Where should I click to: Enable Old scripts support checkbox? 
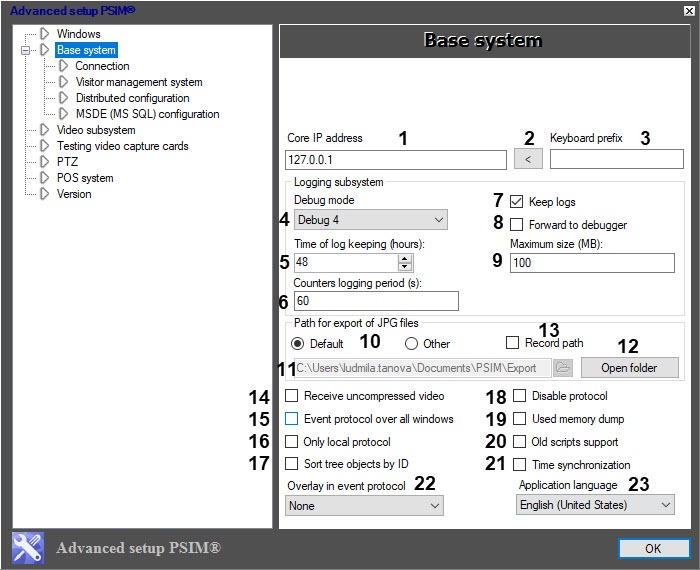tap(519, 441)
